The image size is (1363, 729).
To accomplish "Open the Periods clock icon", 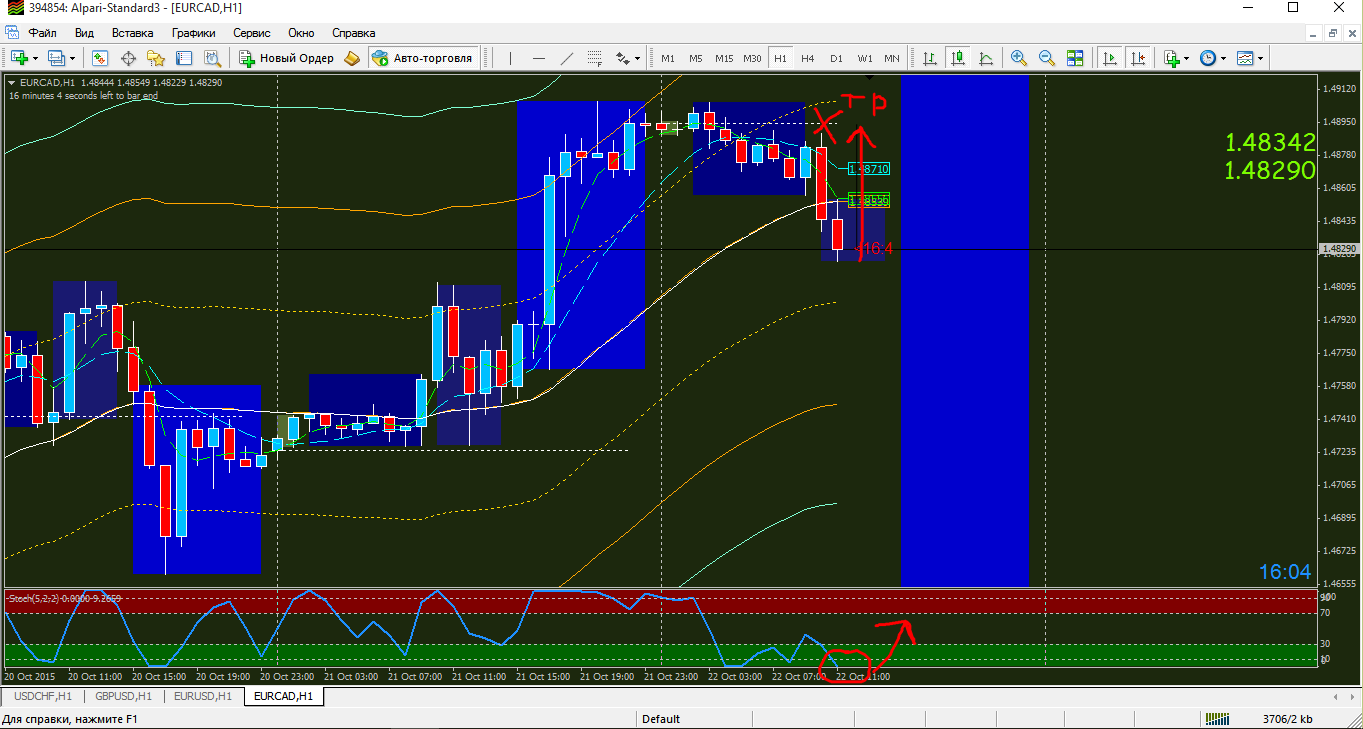I will tap(1208, 58).
